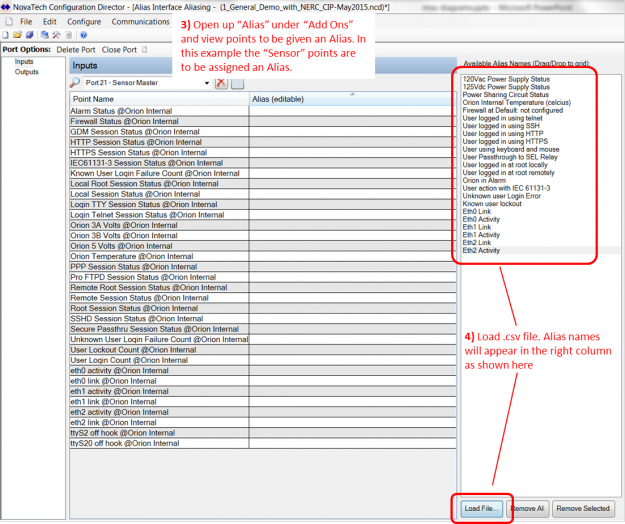Select 'Orion Temperature @Orion Internal' point row
Screen dimensions: 625x524
point(159,256)
